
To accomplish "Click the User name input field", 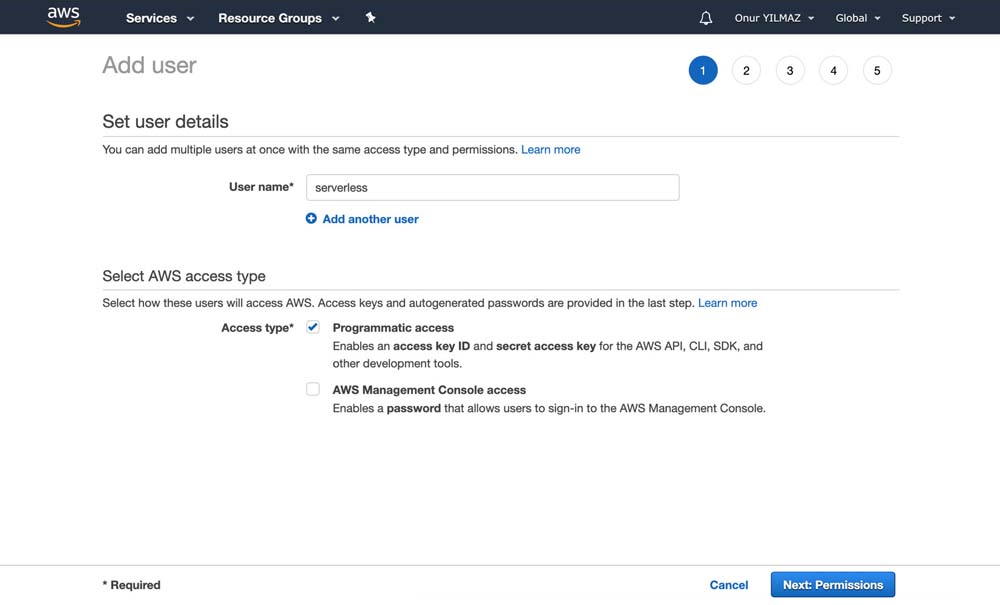I will 493,187.
